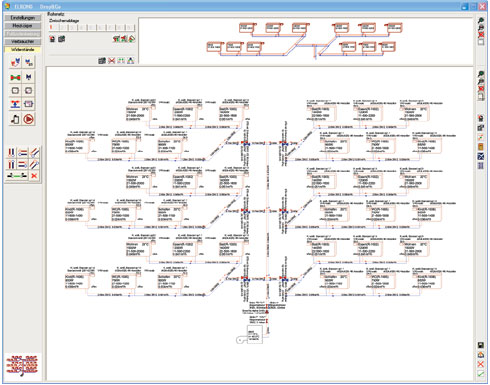Click the small pencil edit icon in right toolbar
The width and height of the screenshot is (490, 385).
click(481, 137)
